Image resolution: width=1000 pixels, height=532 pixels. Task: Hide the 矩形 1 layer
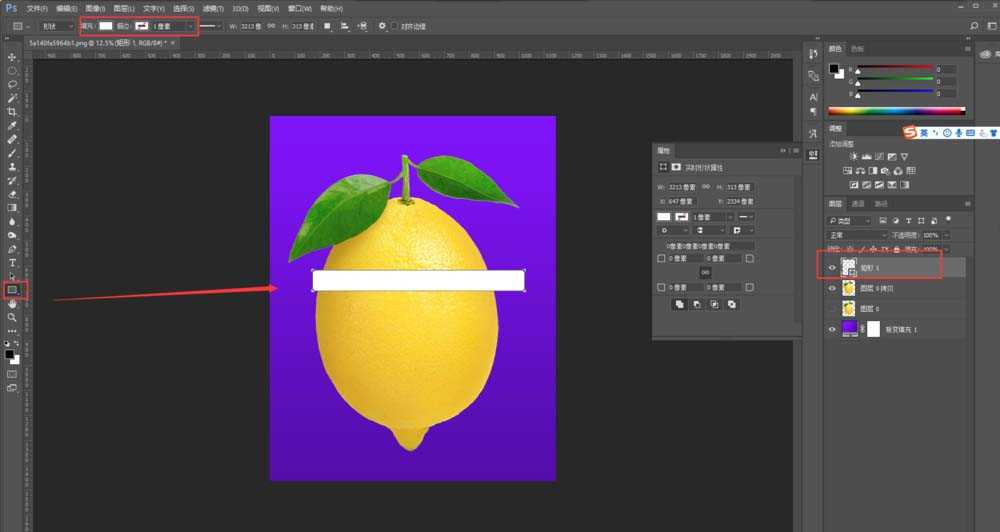(x=832, y=267)
